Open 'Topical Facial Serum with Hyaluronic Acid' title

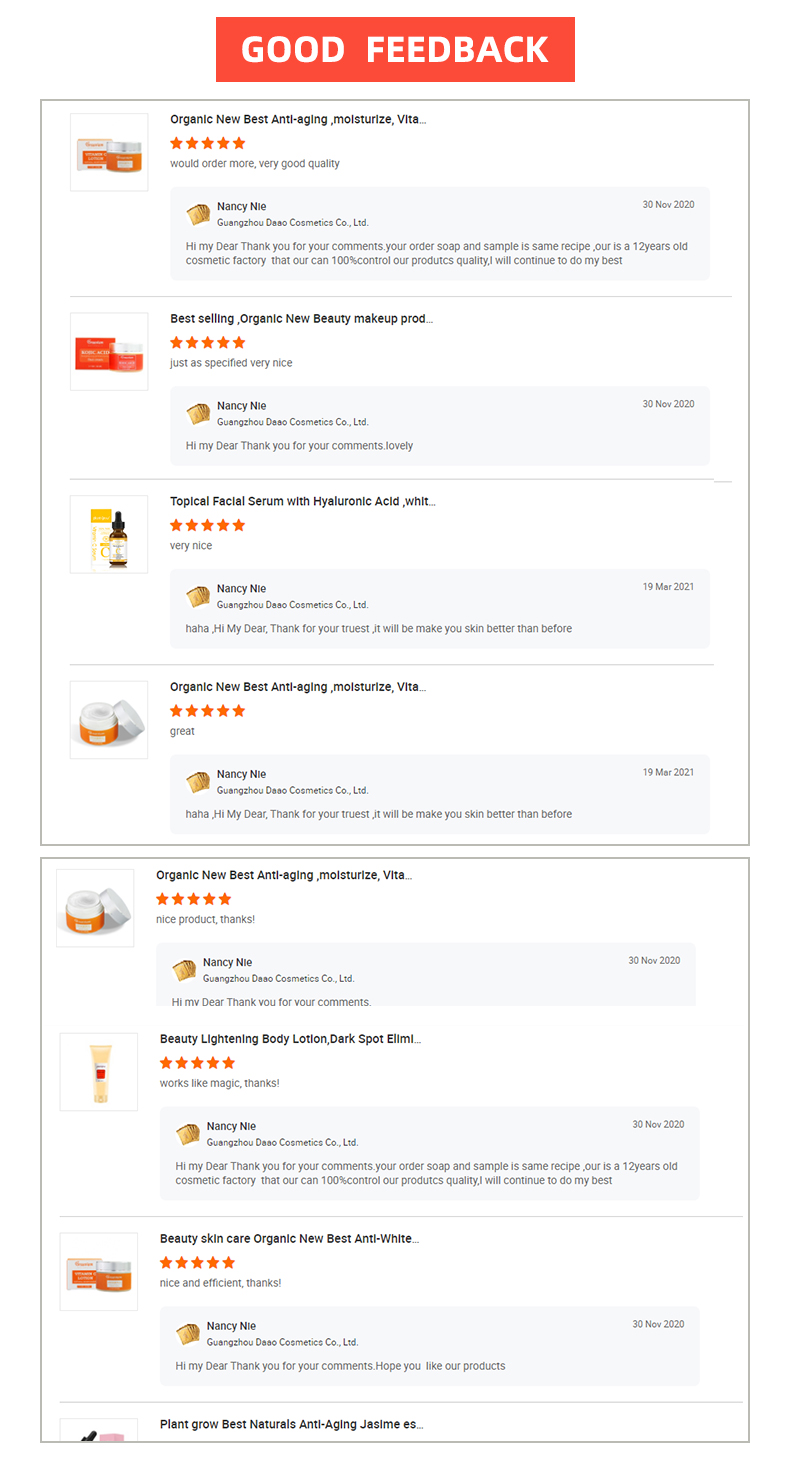click(303, 502)
